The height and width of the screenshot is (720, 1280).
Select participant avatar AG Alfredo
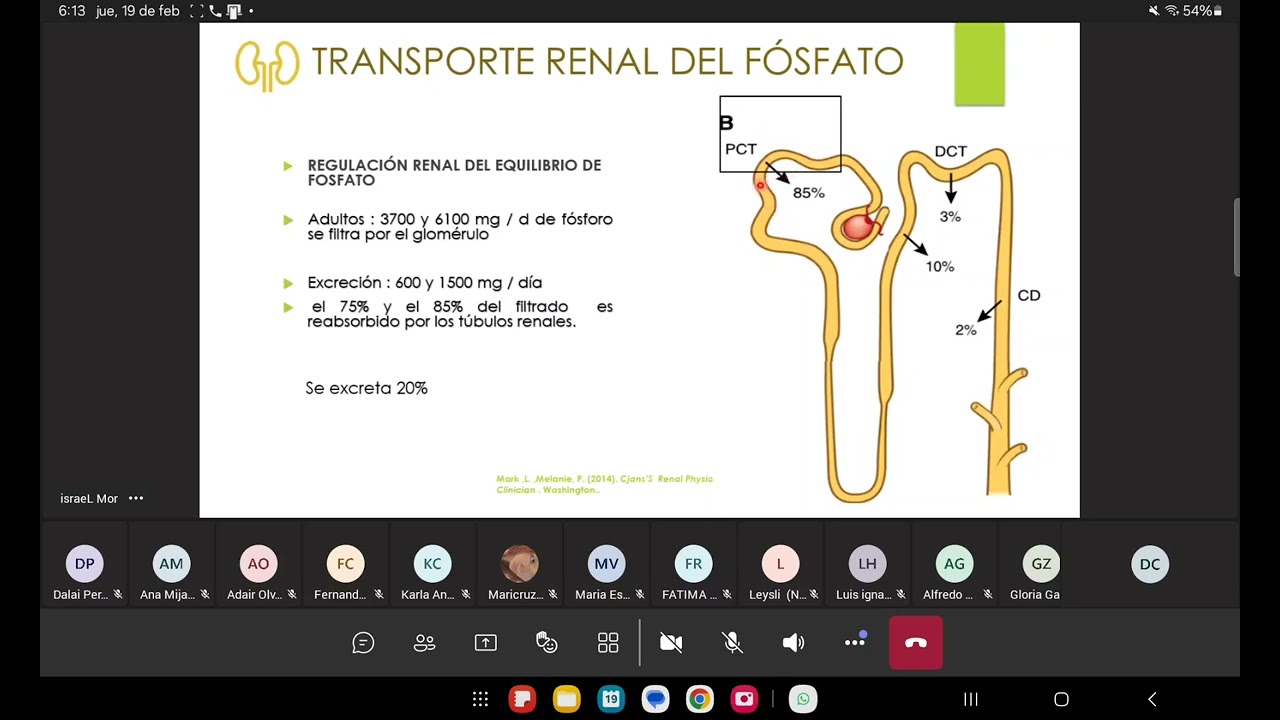click(954, 564)
